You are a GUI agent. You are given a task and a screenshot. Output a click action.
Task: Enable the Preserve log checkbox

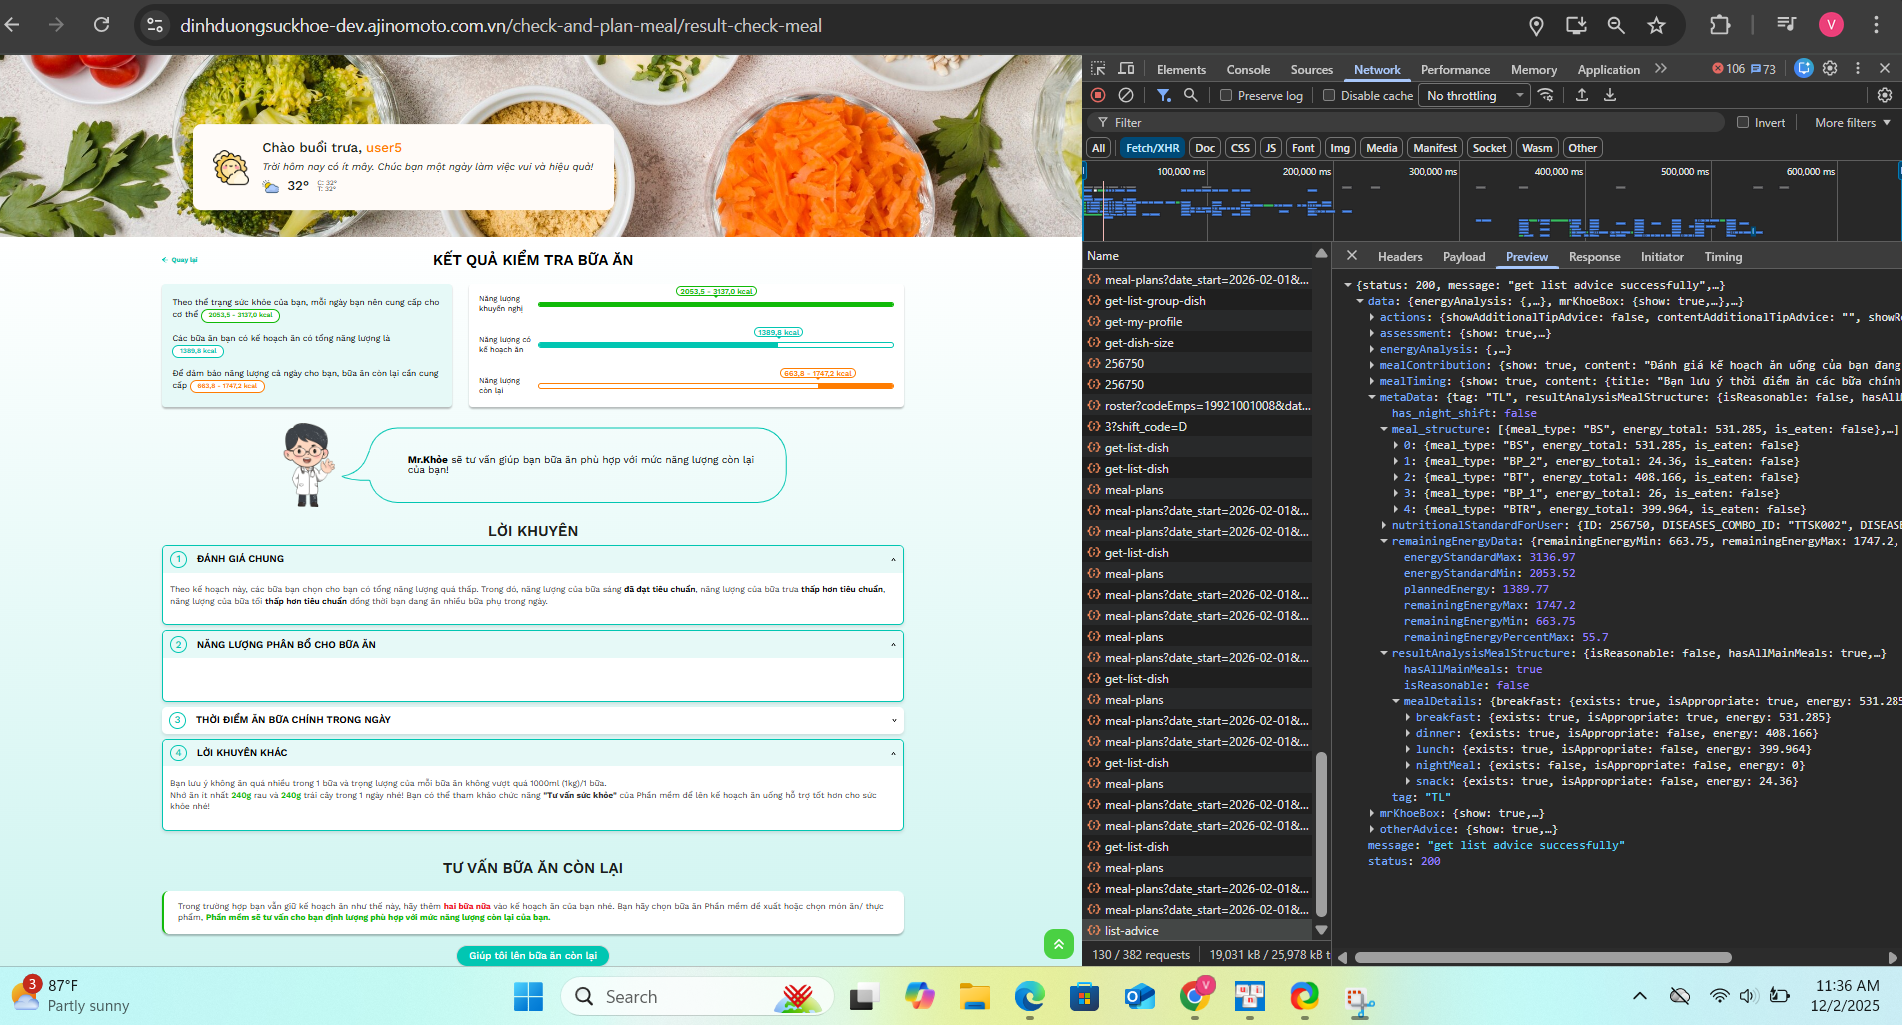[1226, 96]
